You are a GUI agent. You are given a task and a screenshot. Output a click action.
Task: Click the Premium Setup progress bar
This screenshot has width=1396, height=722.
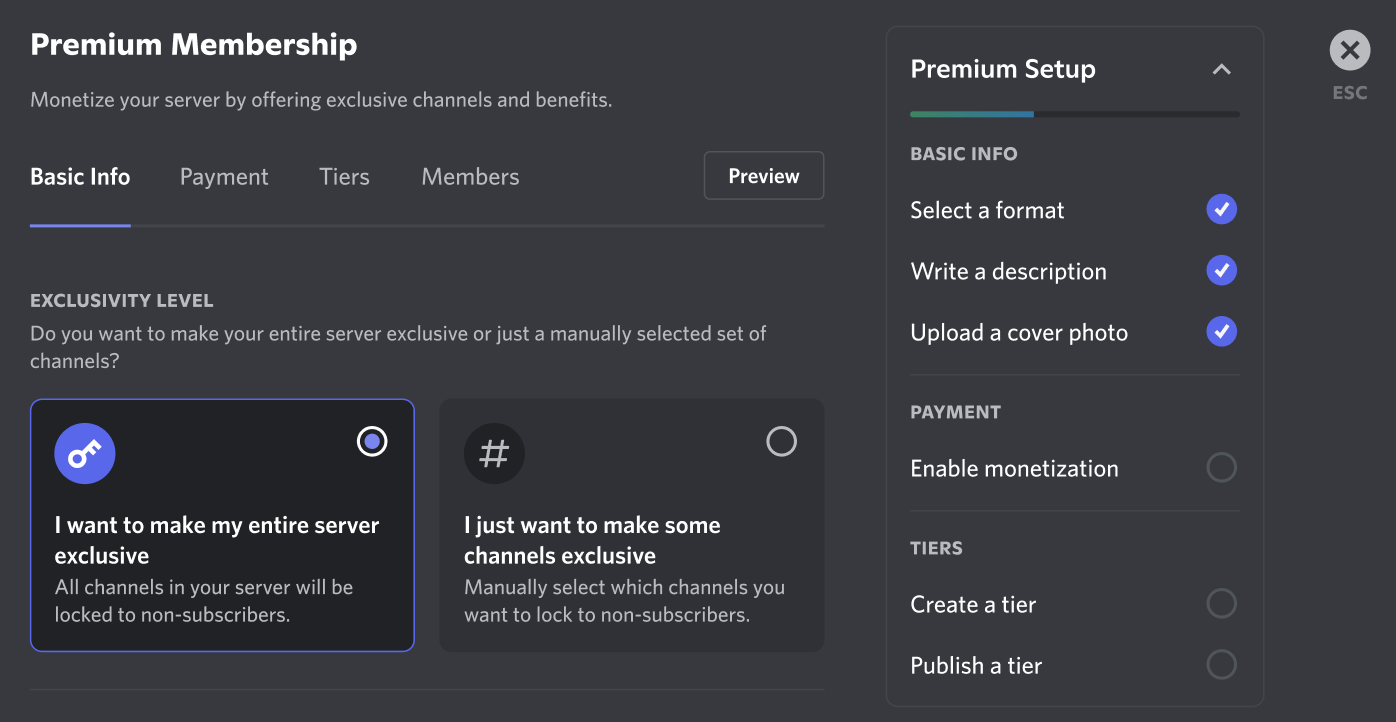[x=1075, y=115]
